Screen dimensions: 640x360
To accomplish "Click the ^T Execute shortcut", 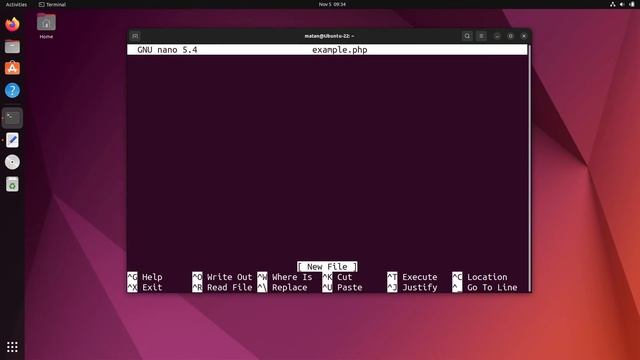I will coord(412,277).
